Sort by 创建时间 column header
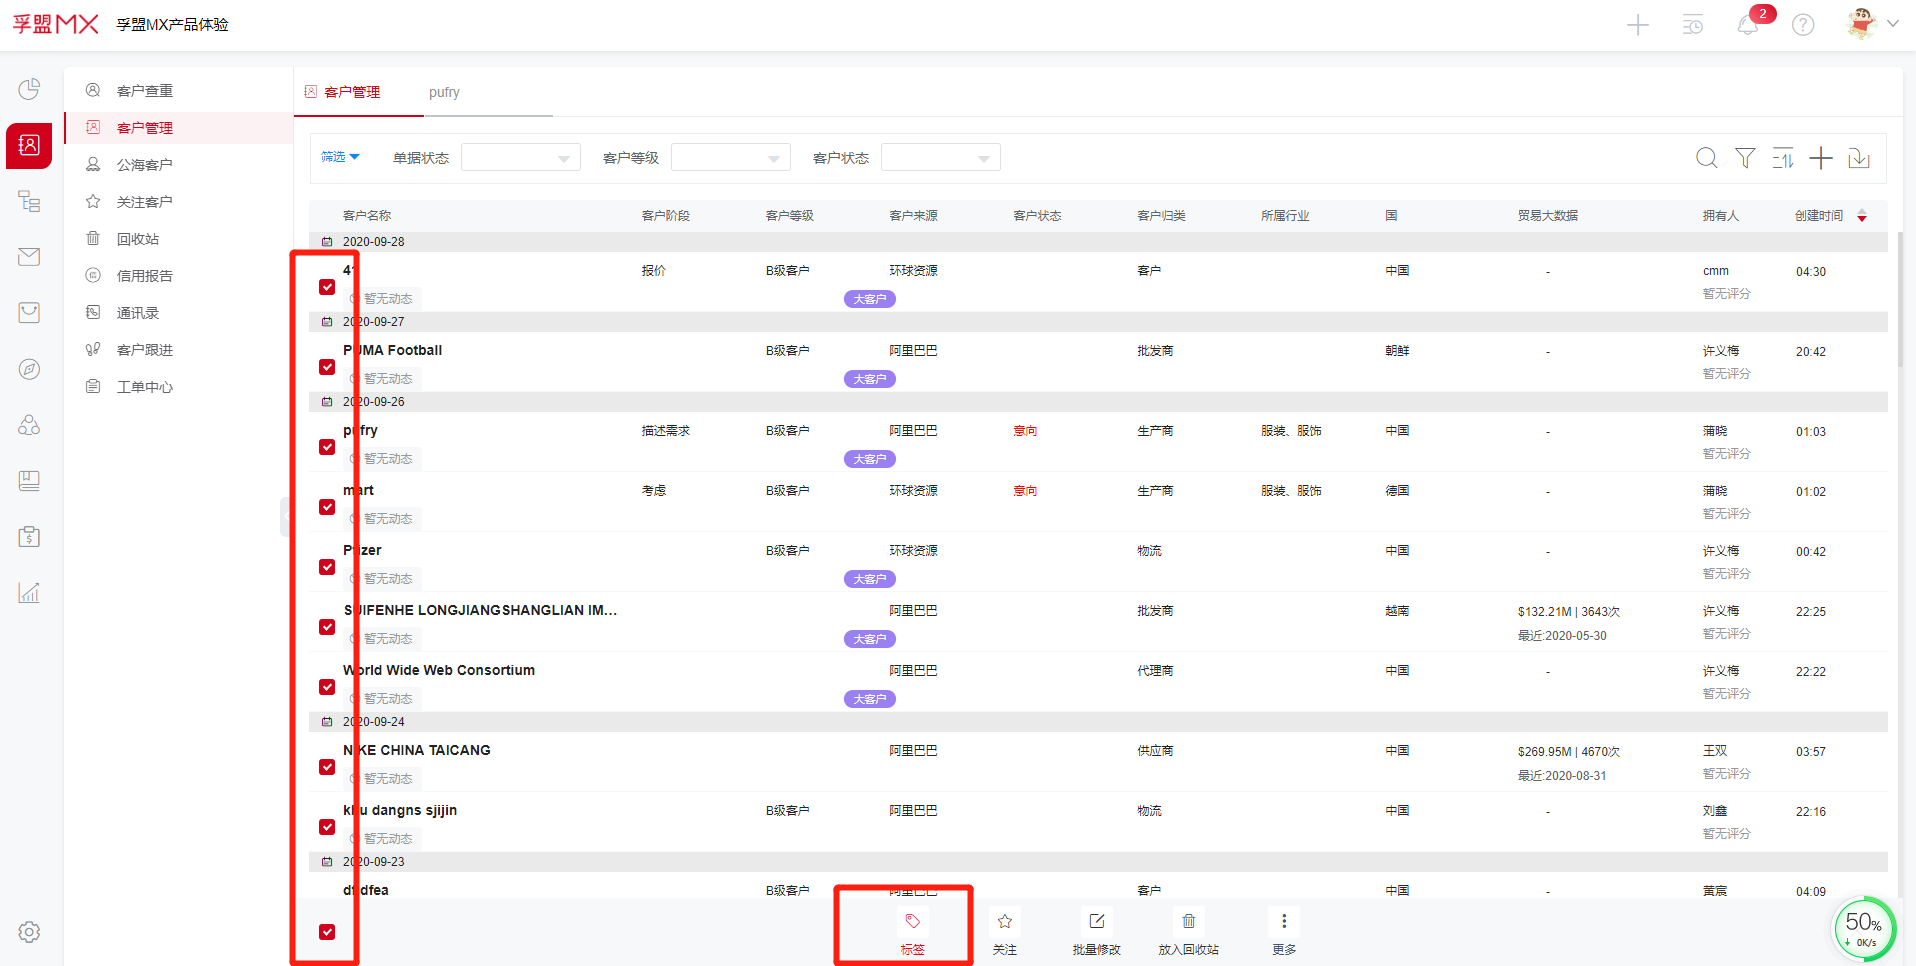Viewport: 1916px width, 966px height. (1819, 216)
